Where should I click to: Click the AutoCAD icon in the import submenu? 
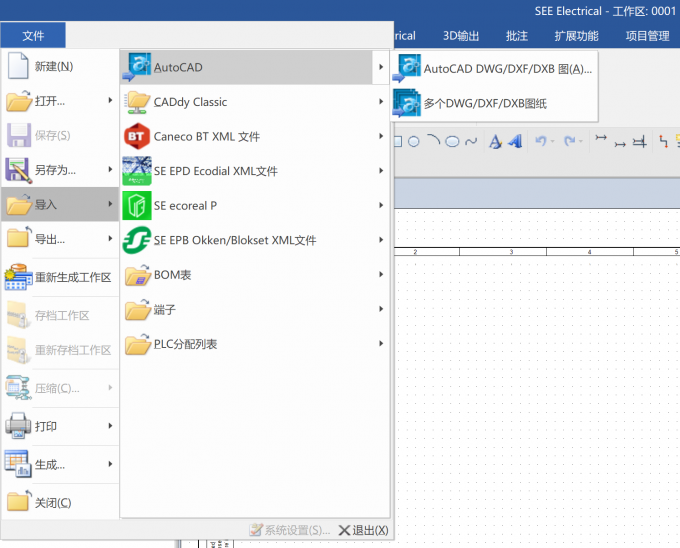pyautogui.click(x=137, y=67)
